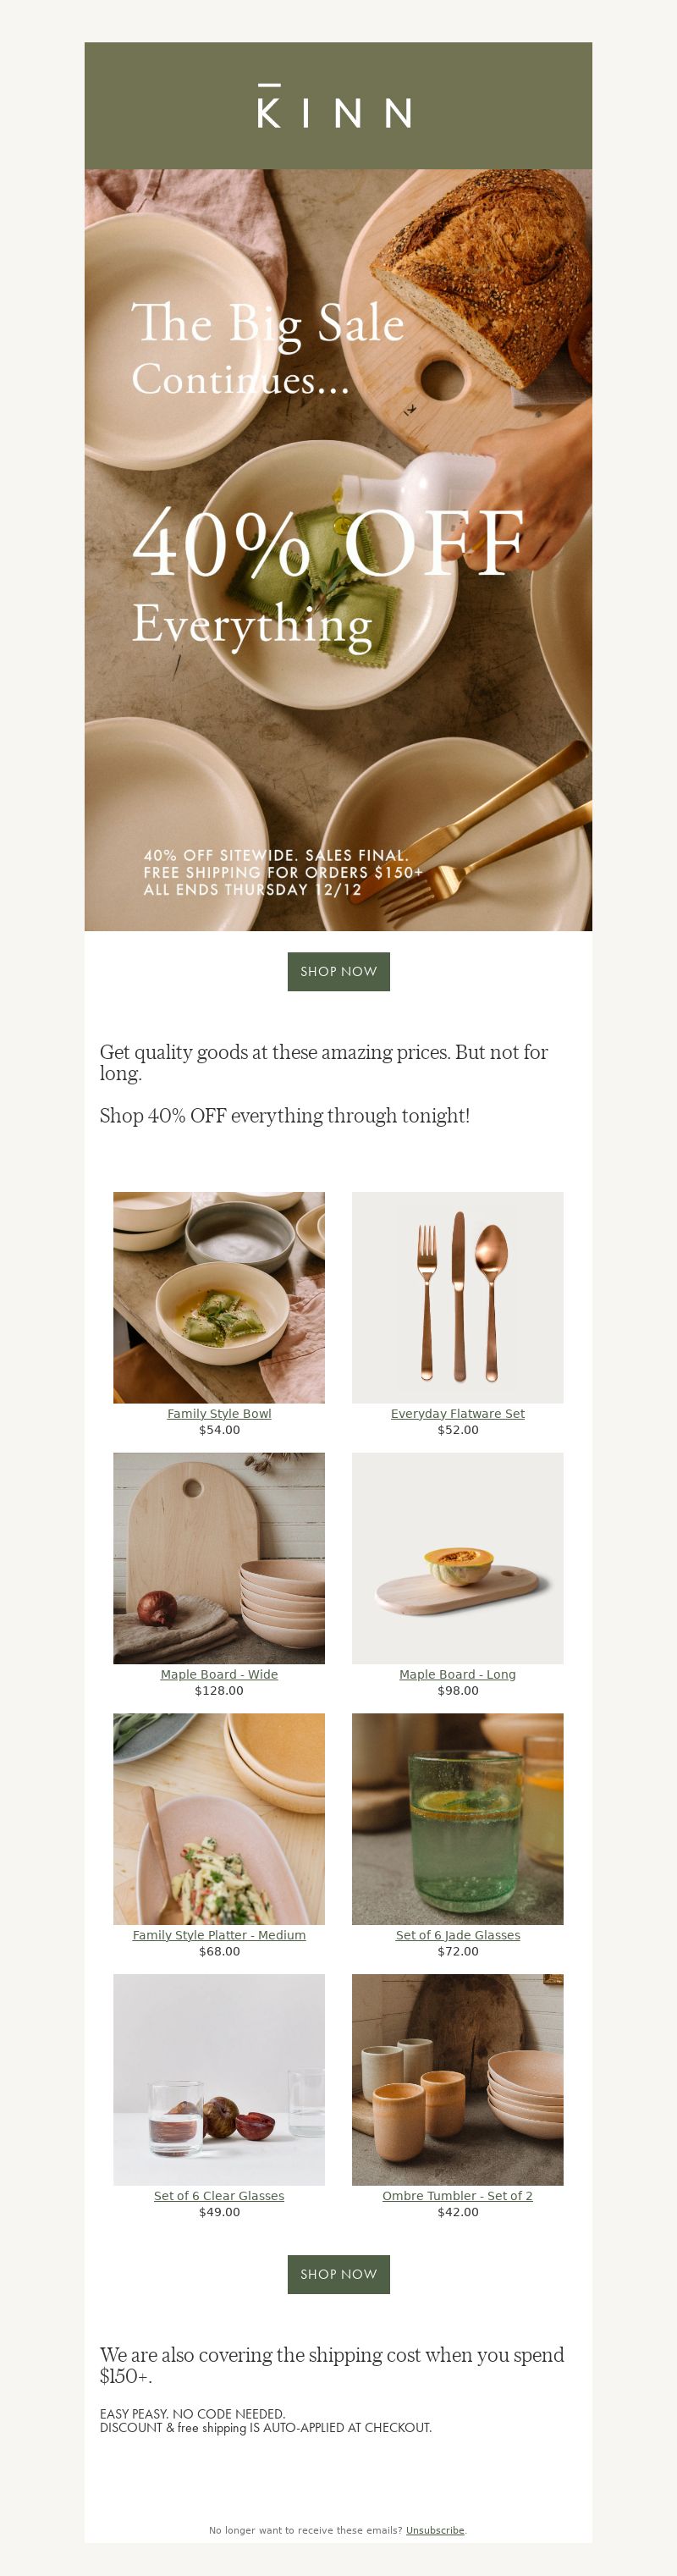677x2576 pixels.
Task: Follow the Set of 6 Clear Glasses link
Action: coord(219,2196)
